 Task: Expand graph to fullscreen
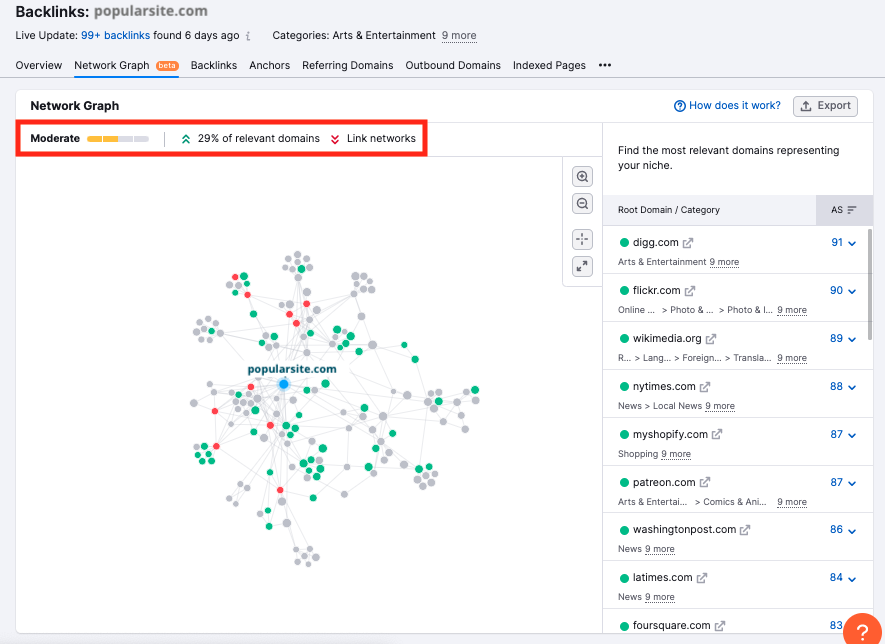click(x=583, y=266)
